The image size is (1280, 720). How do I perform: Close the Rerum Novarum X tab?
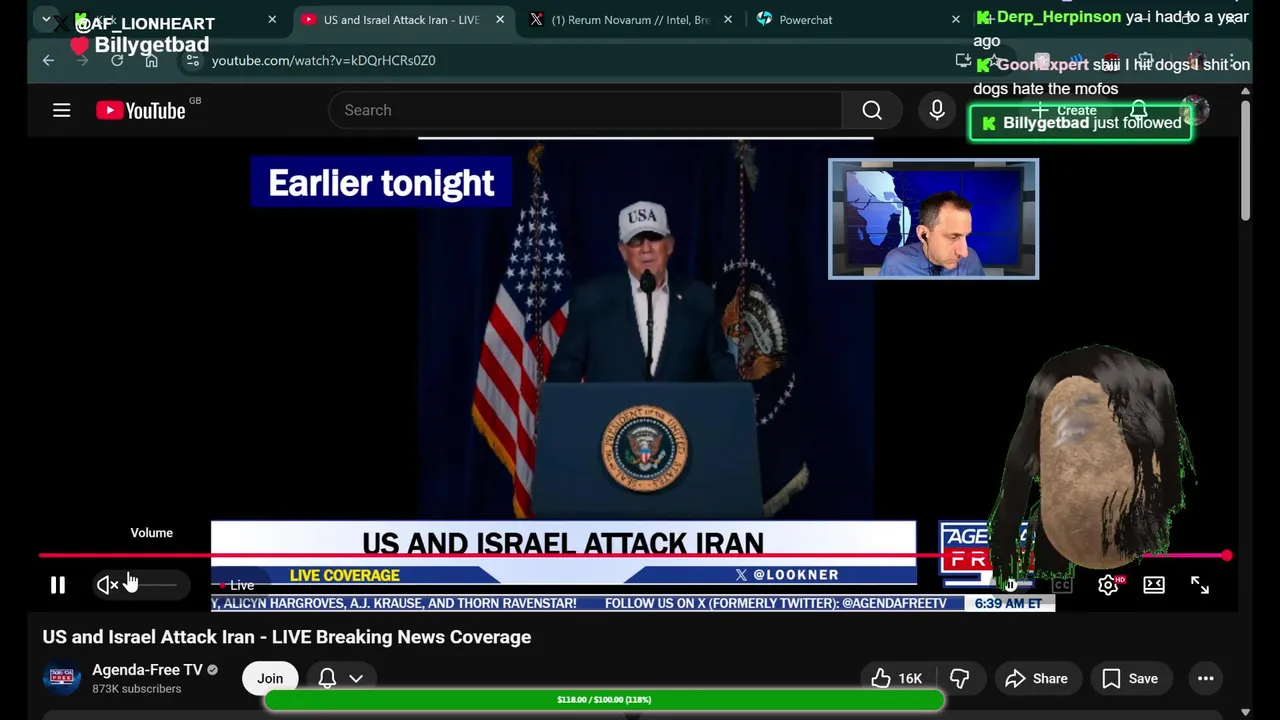point(728,19)
